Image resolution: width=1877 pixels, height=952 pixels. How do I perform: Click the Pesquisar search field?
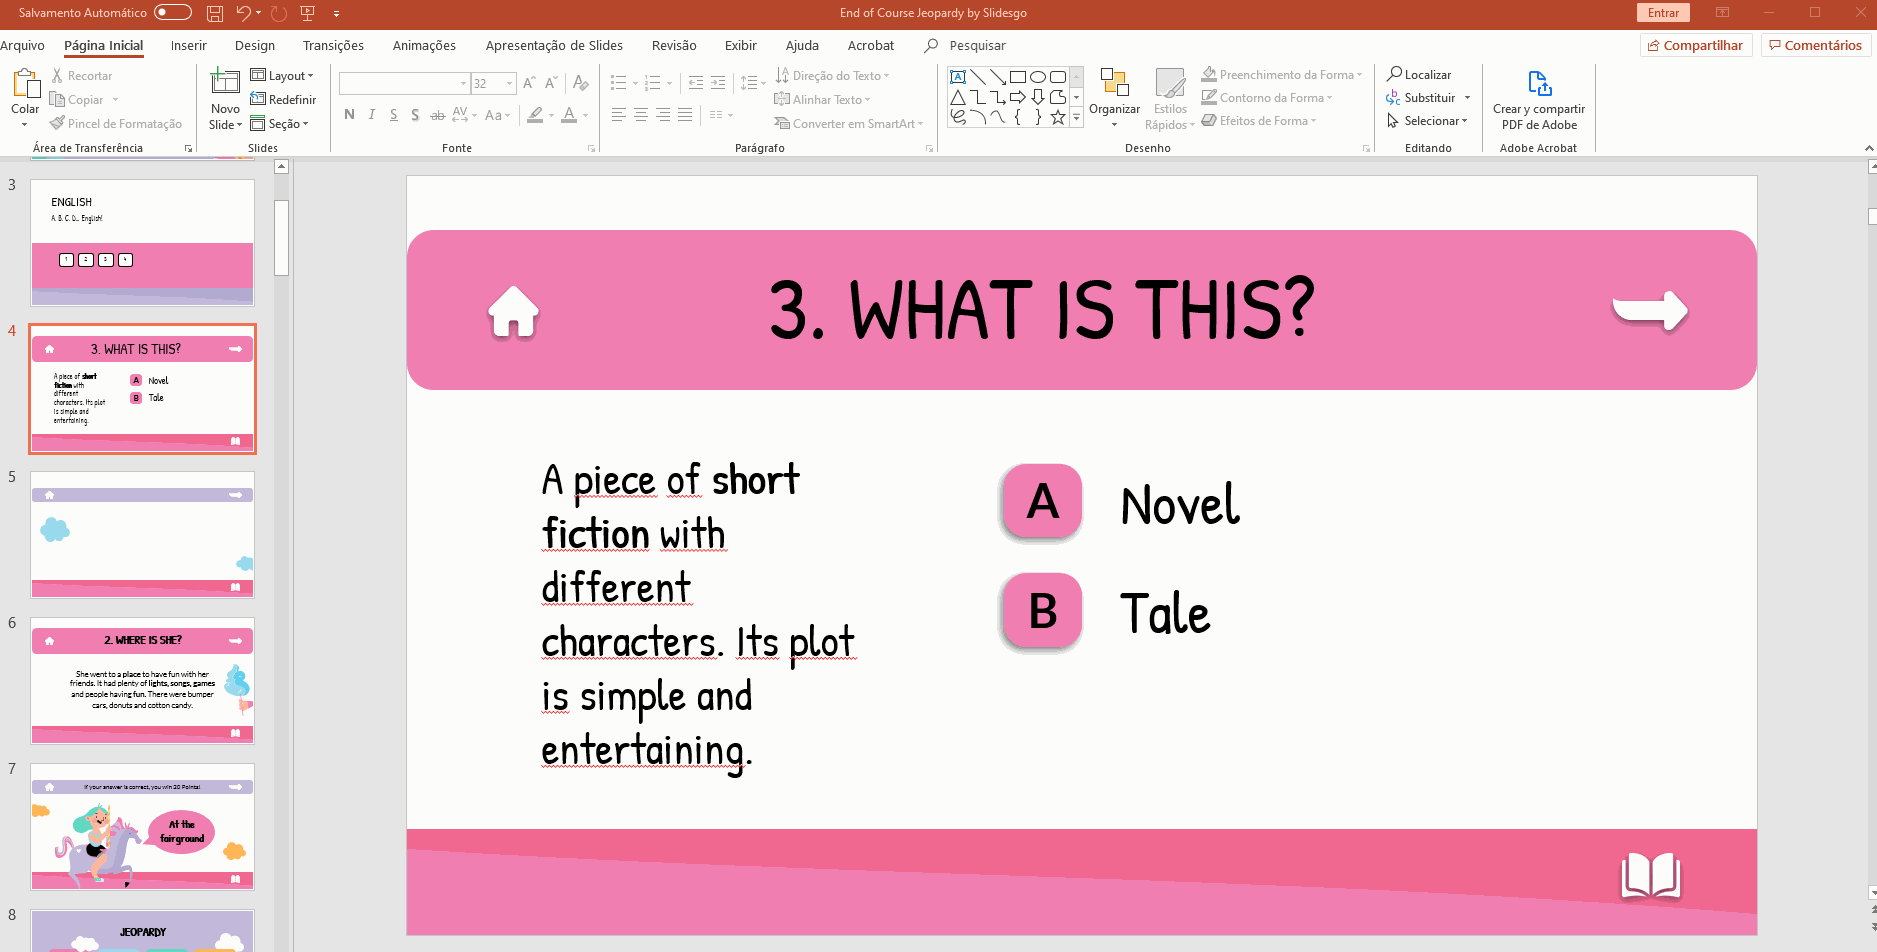point(977,45)
